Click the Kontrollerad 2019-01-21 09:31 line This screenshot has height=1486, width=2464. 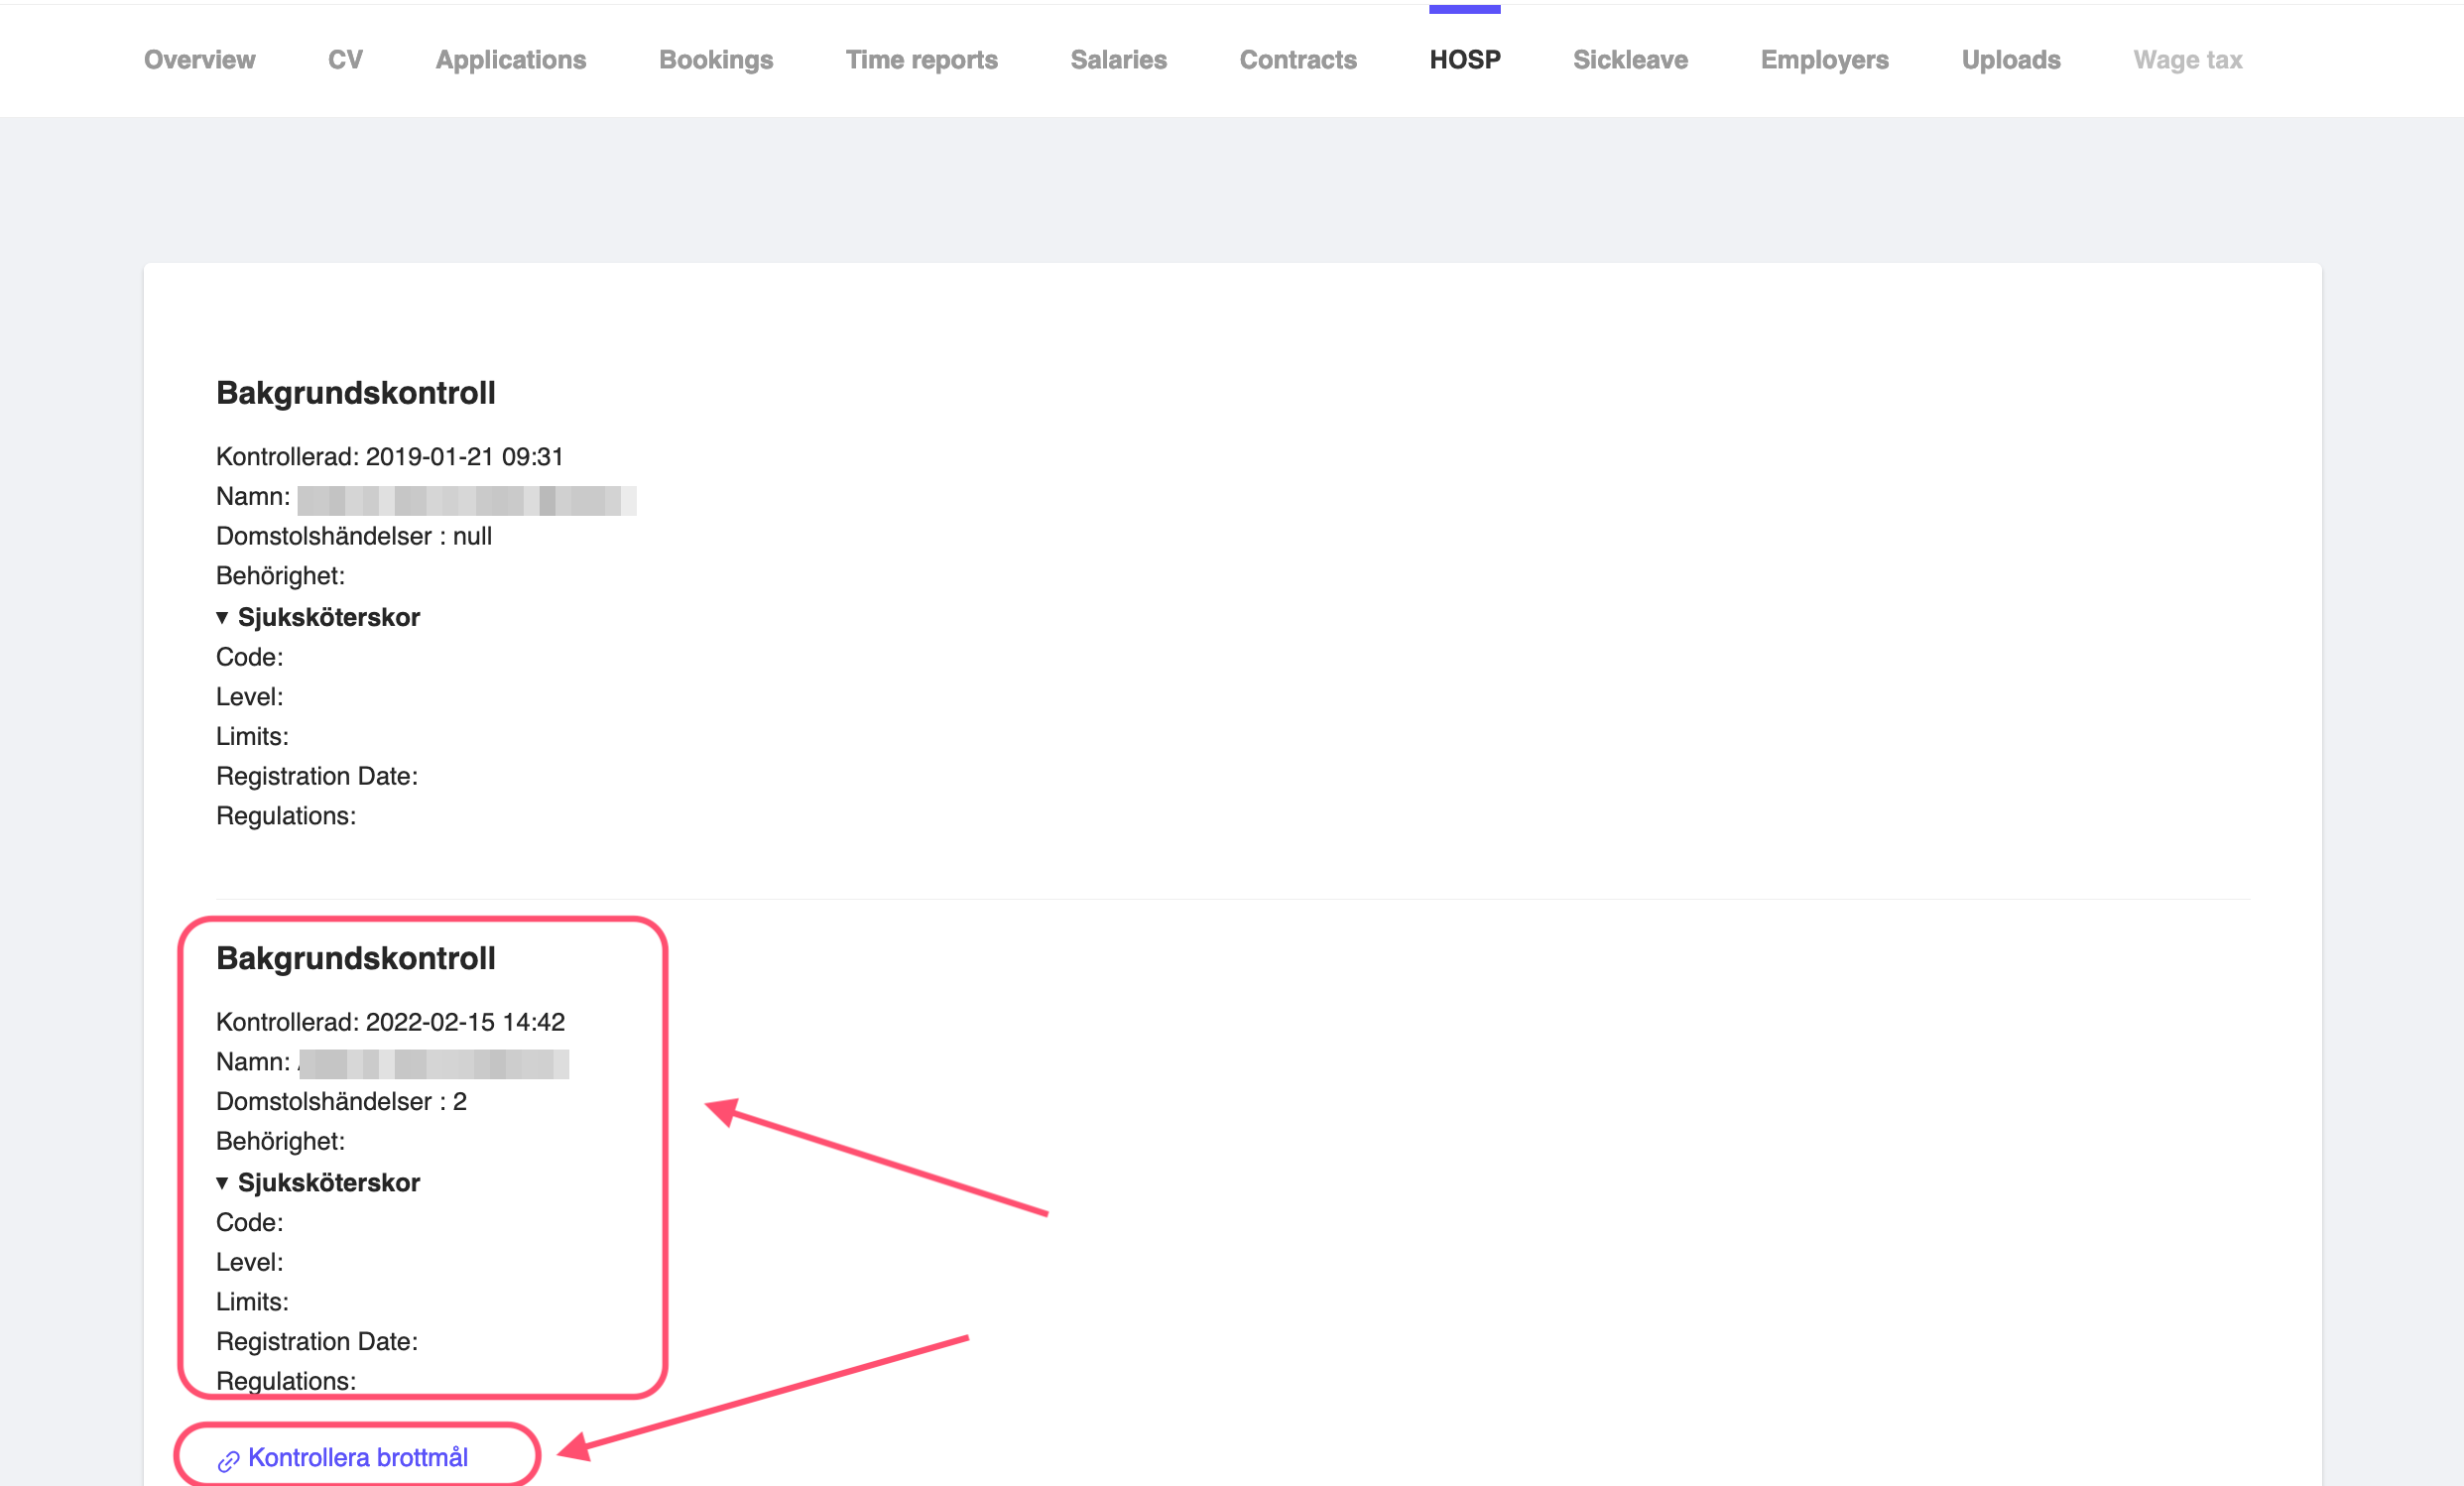[x=389, y=457]
